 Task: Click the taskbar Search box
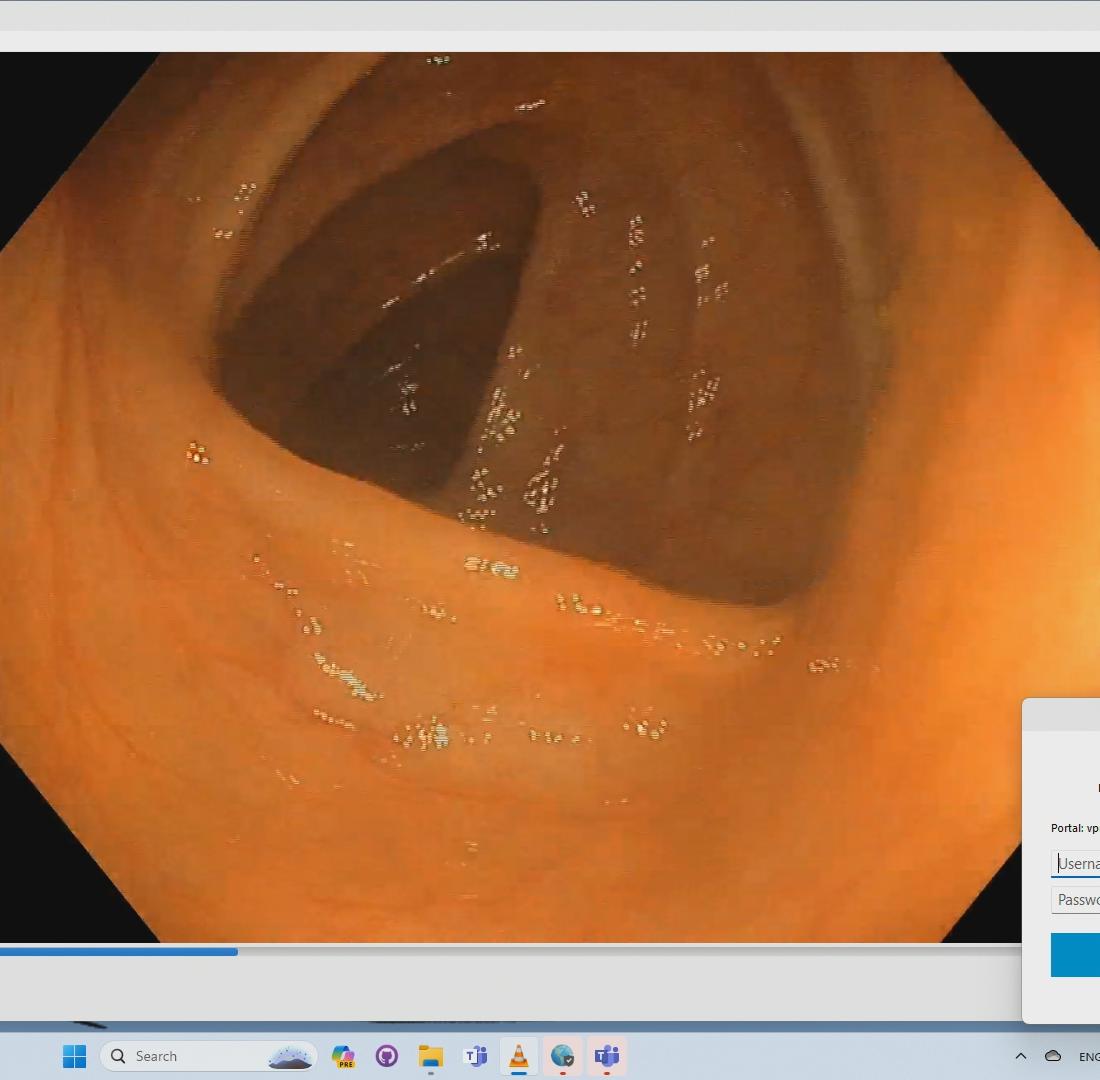[208, 1056]
